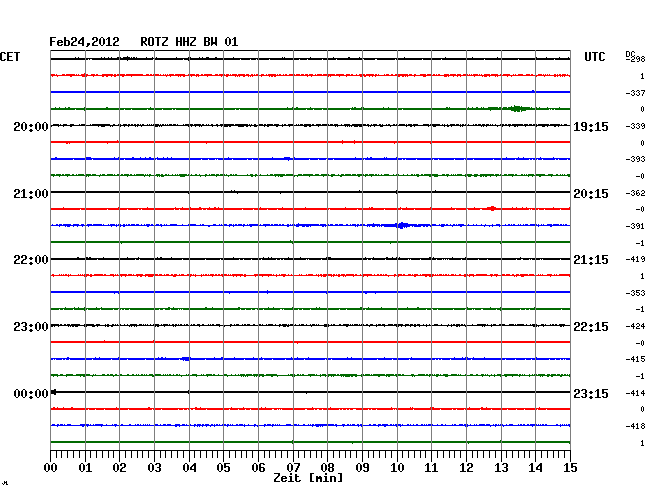Image resolution: width=650 pixels, height=494 pixels.
Task: Click the DC offset value -298
Action: click(x=635, y=59)
